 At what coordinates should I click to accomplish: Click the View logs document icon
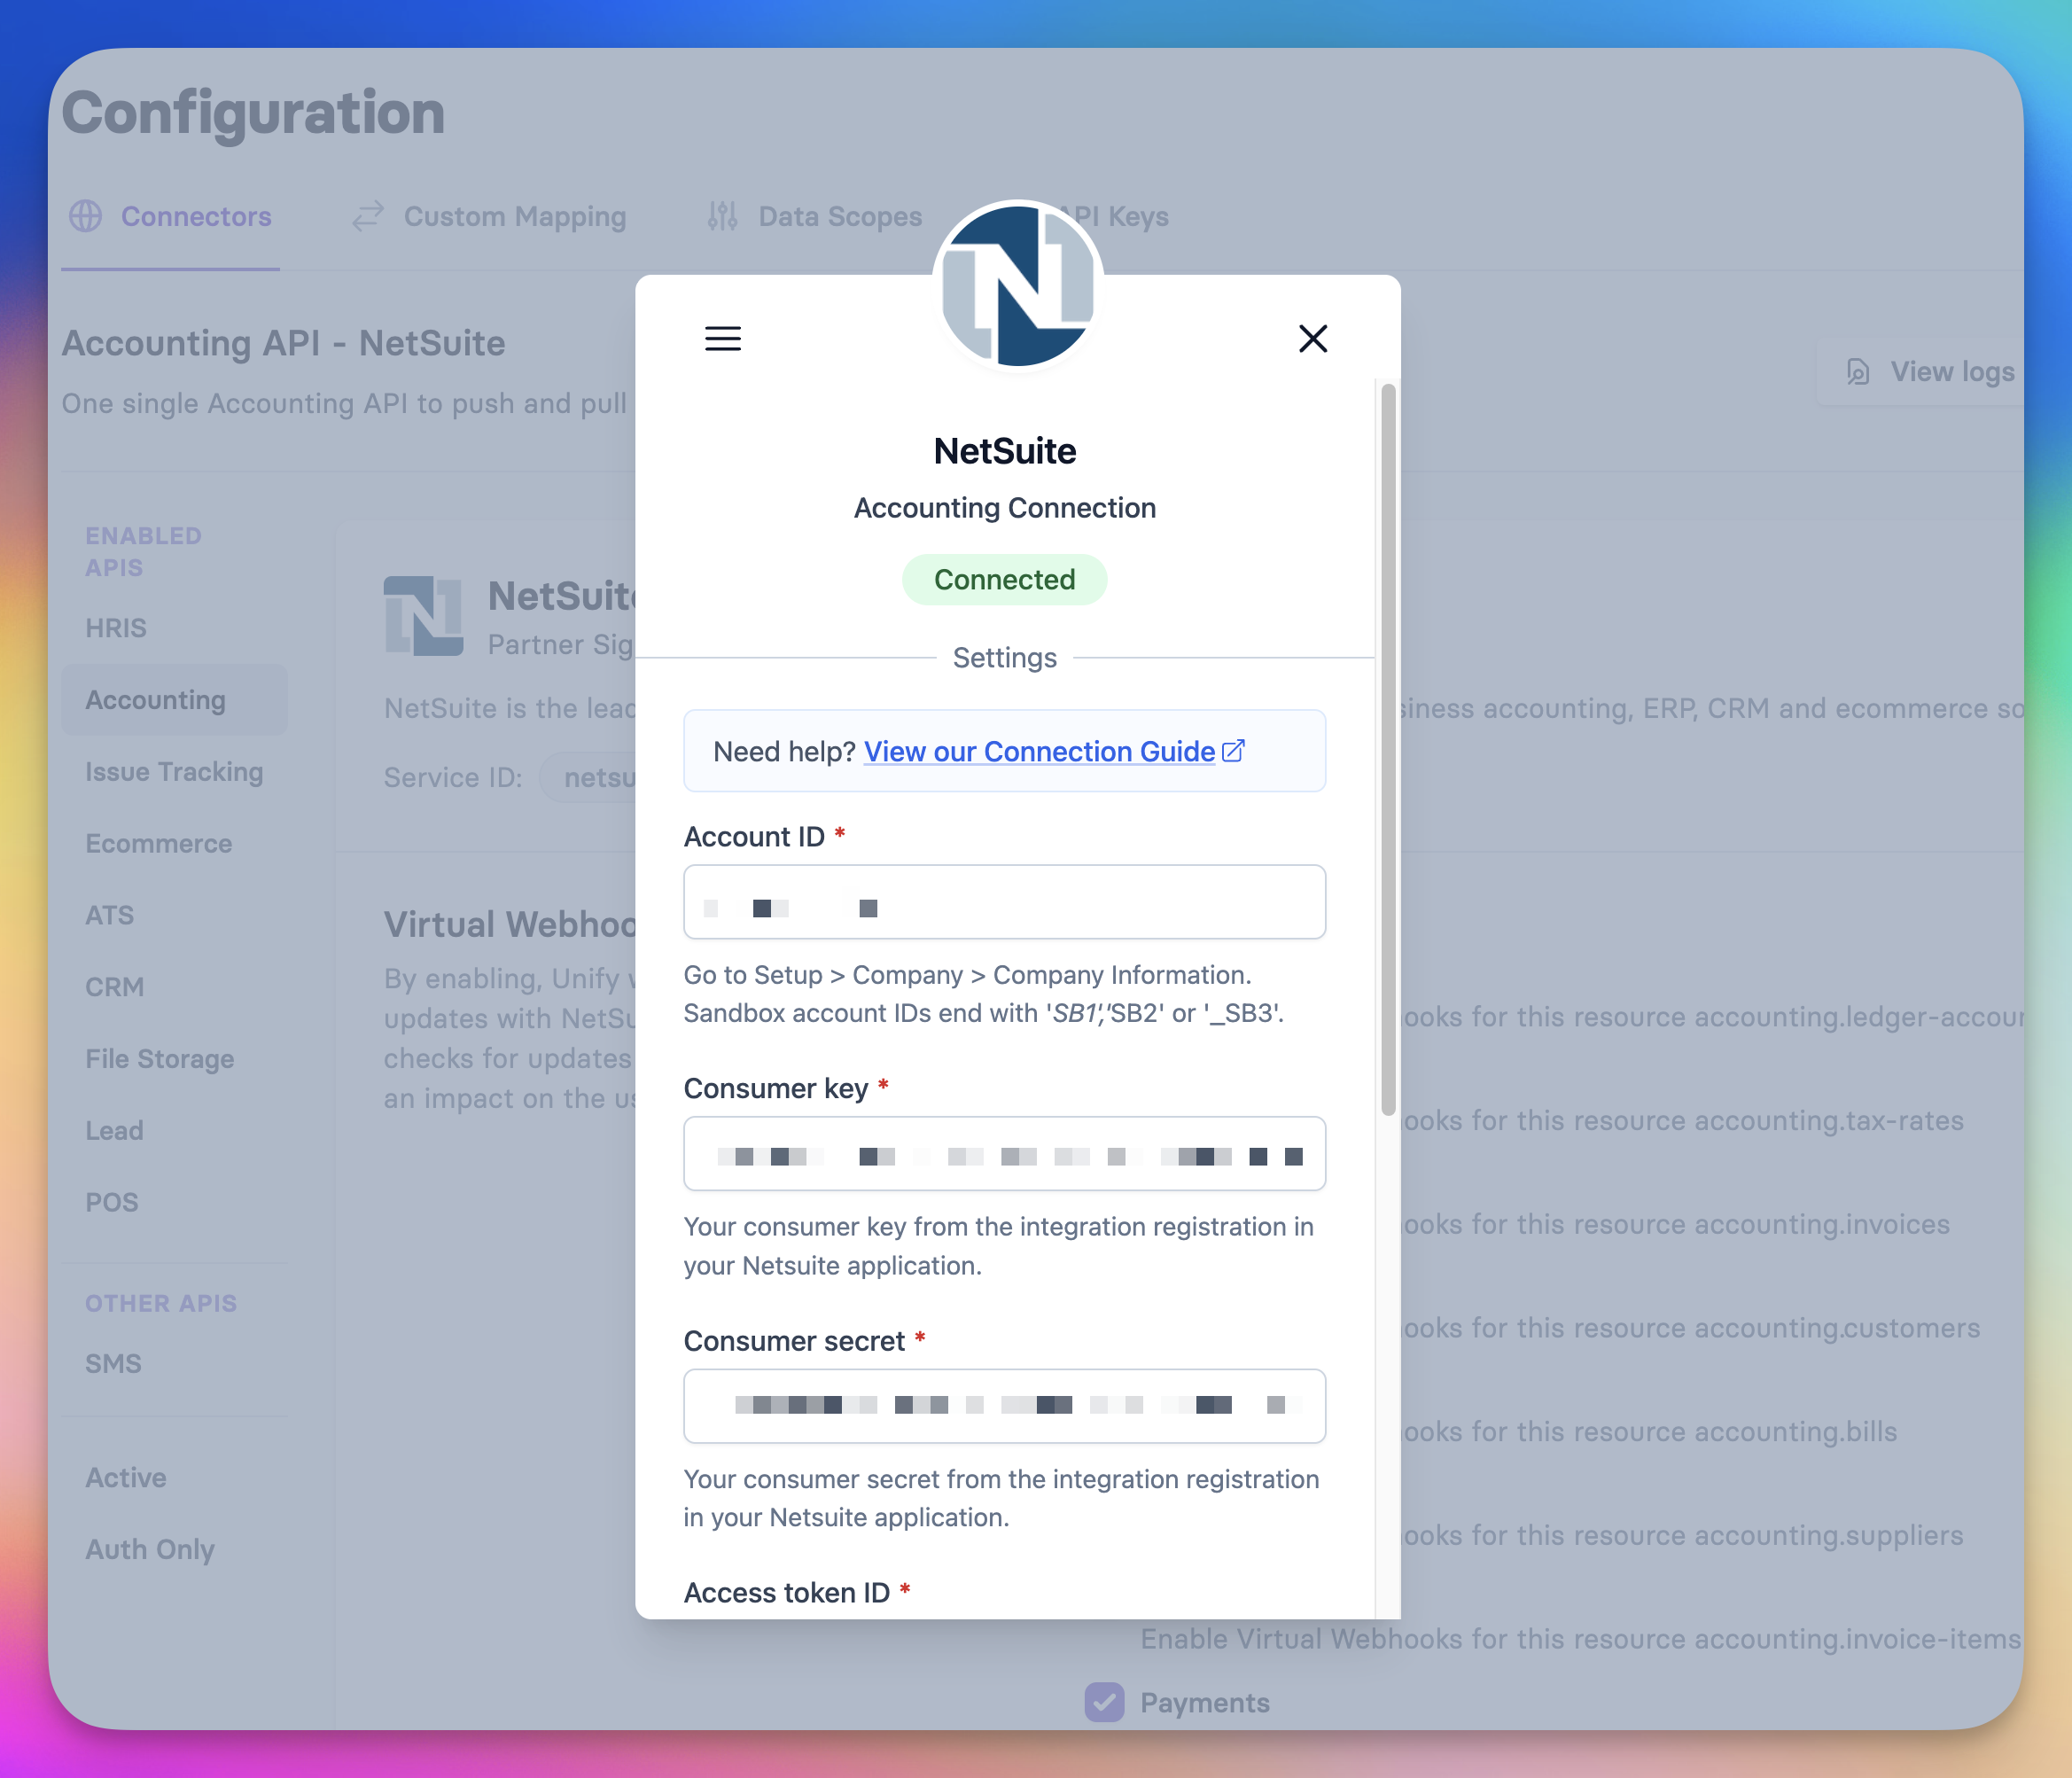[x=1857, y=372]
